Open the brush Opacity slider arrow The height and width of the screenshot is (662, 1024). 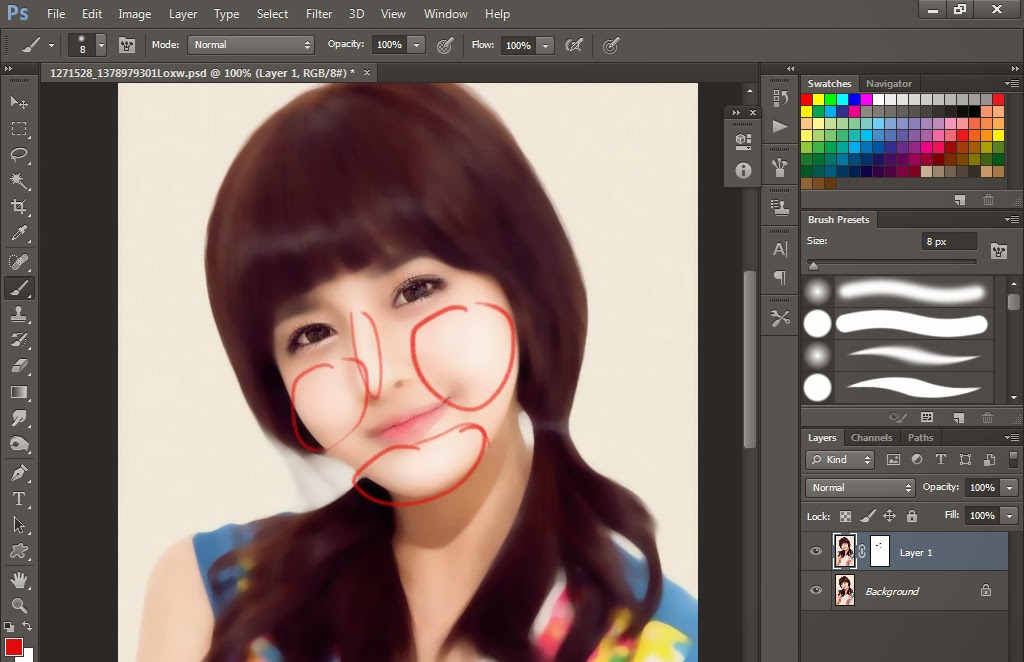tap(417, 45)
